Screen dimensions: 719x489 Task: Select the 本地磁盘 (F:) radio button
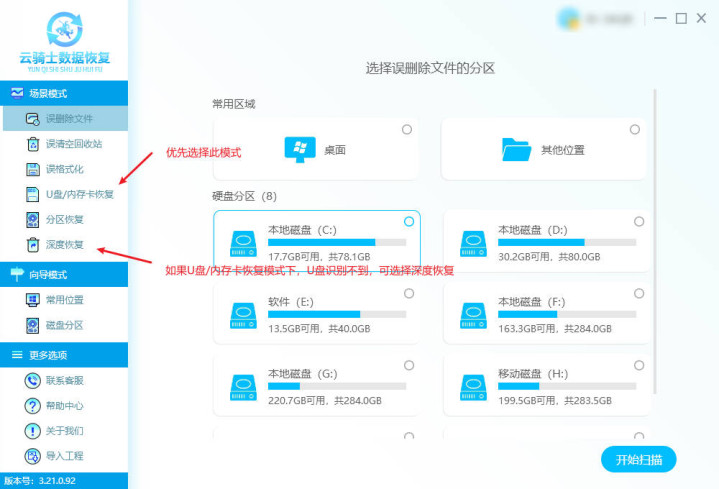click(x=639, y=293)
